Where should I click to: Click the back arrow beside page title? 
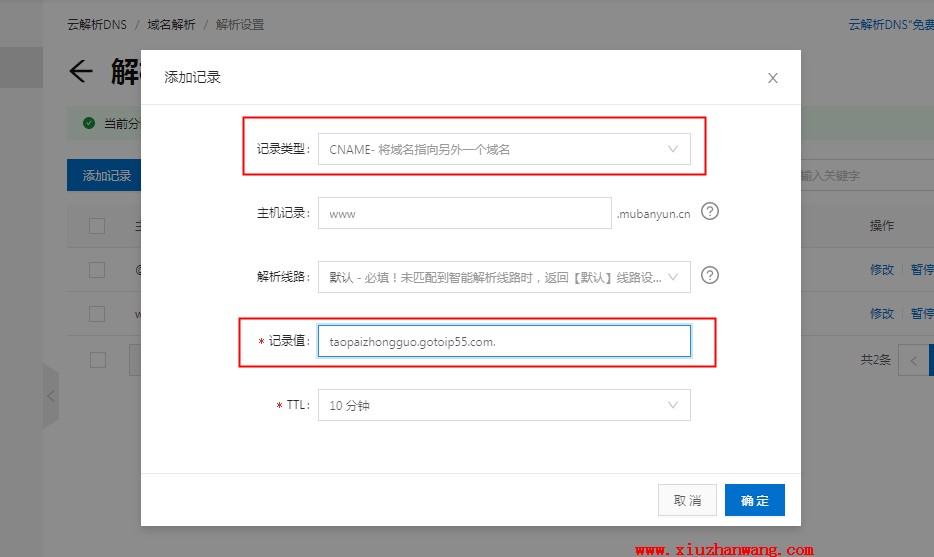coord(80,72)
